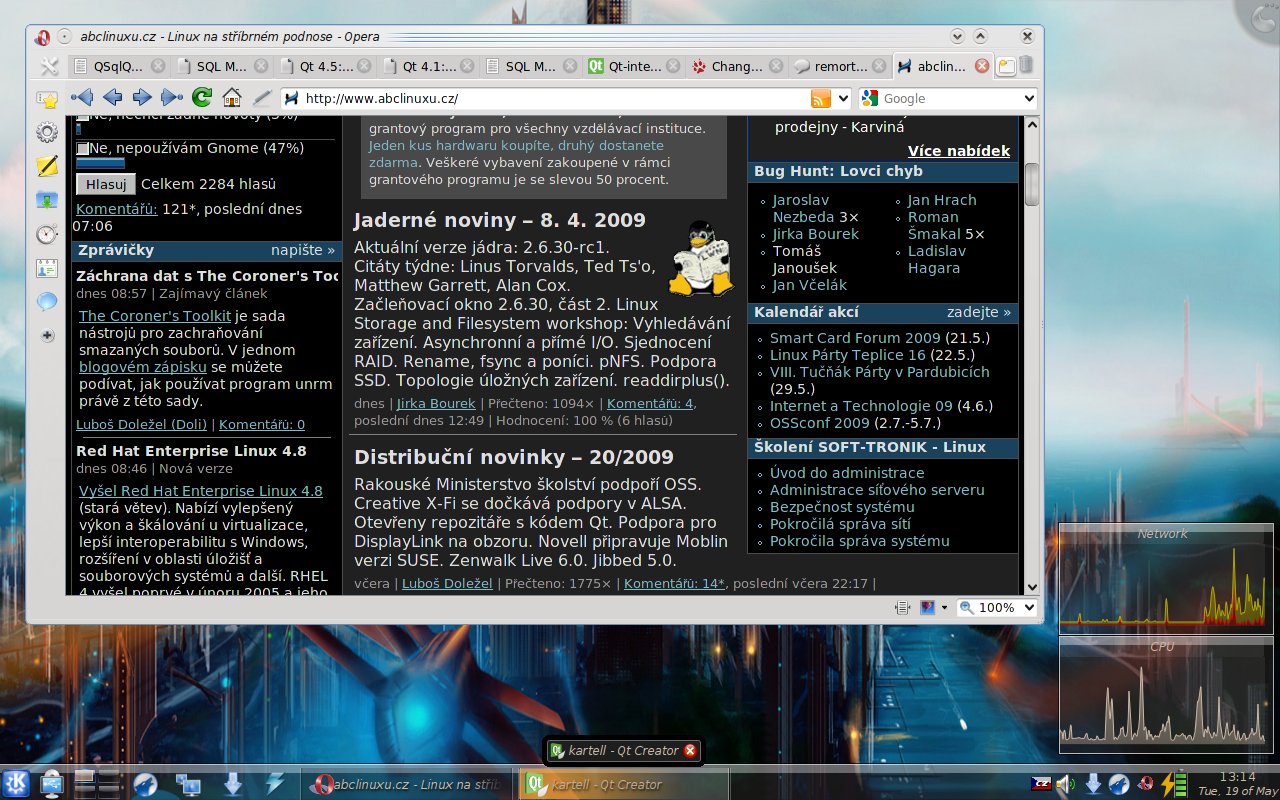Select the 'Ne, nepoužívám Gnome (47%)' poll option
The width and height of the screenshot is (1280, 800).
[x=83, y=149]
